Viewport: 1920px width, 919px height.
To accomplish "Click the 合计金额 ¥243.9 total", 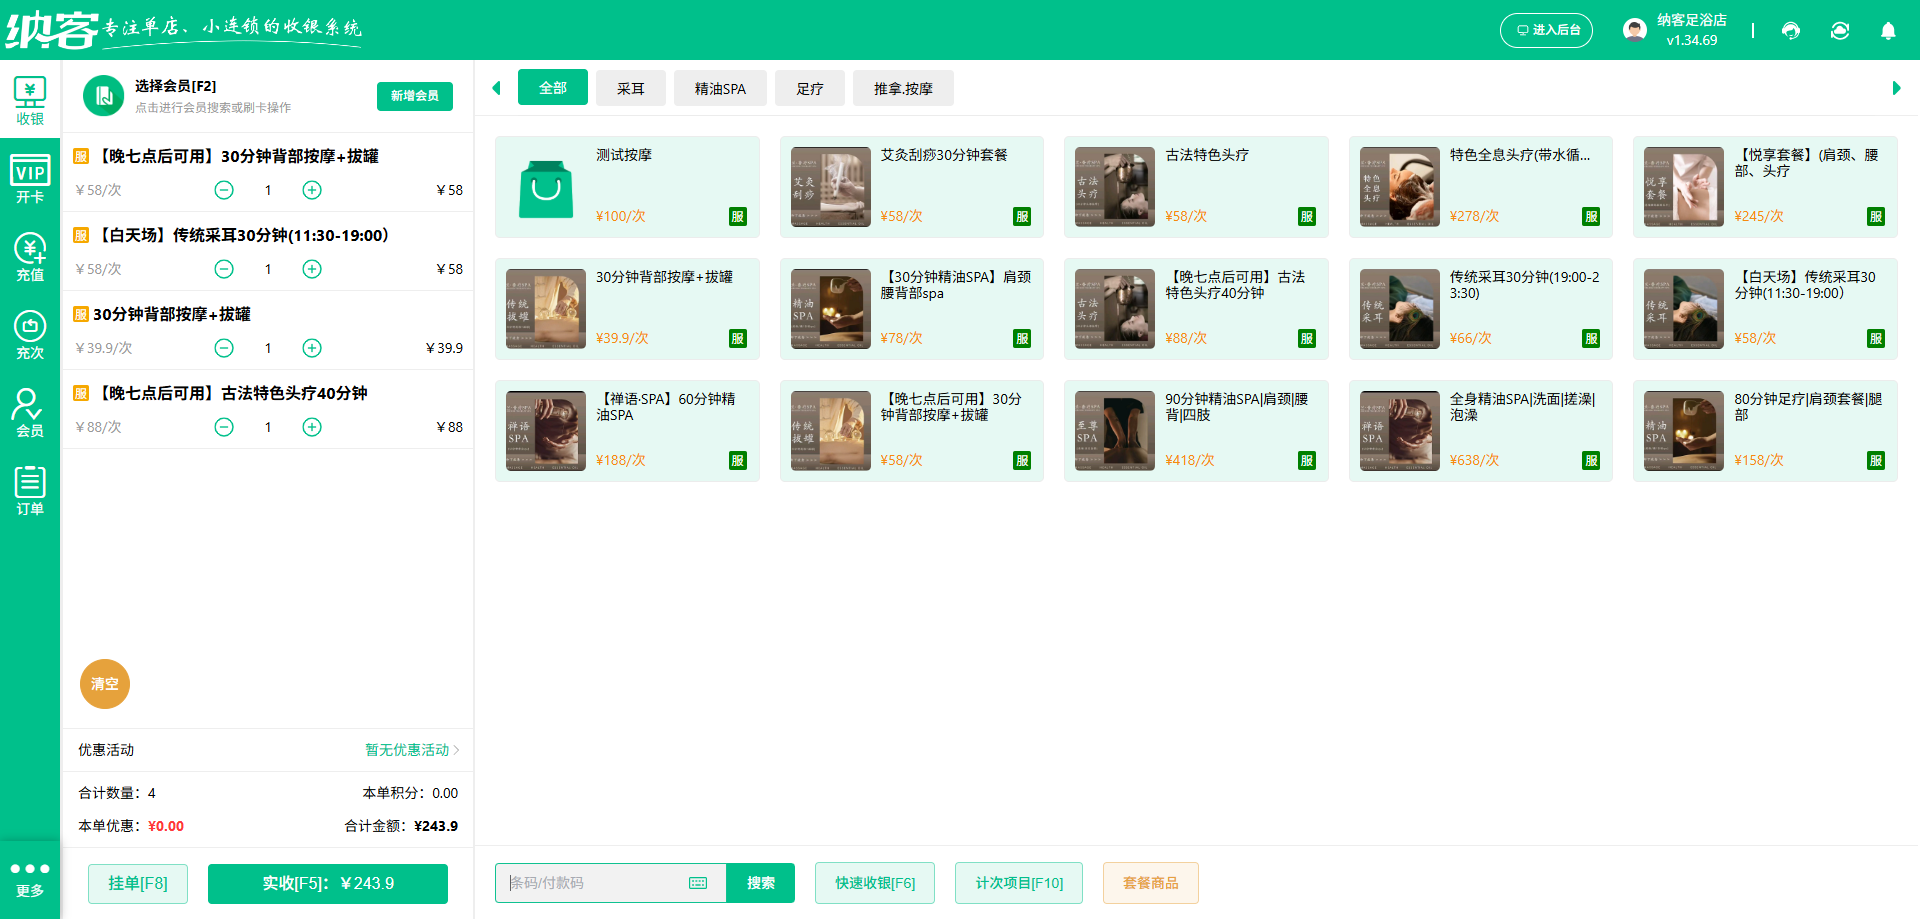I will tap(401, 826).
